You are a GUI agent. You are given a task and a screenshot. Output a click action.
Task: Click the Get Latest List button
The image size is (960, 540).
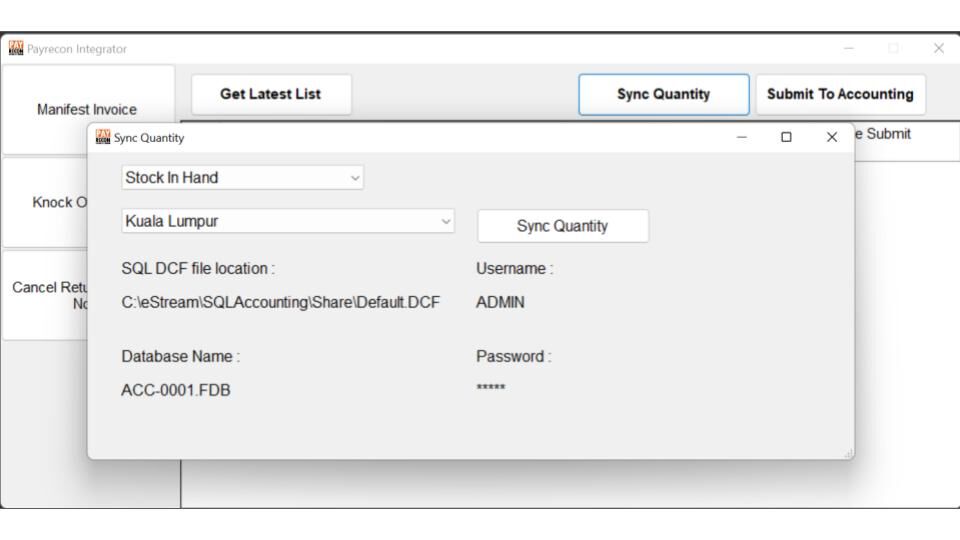pos(271,94)
